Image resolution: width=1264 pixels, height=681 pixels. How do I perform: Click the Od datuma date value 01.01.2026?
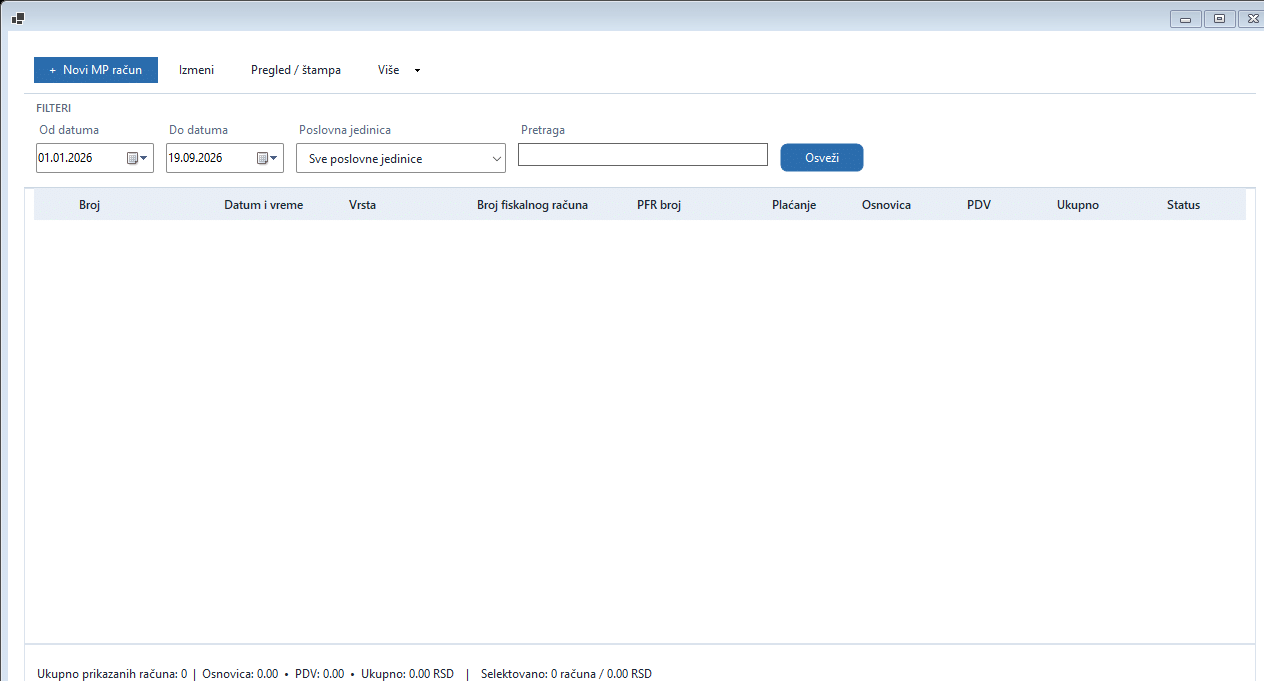[x=65, y=158]
